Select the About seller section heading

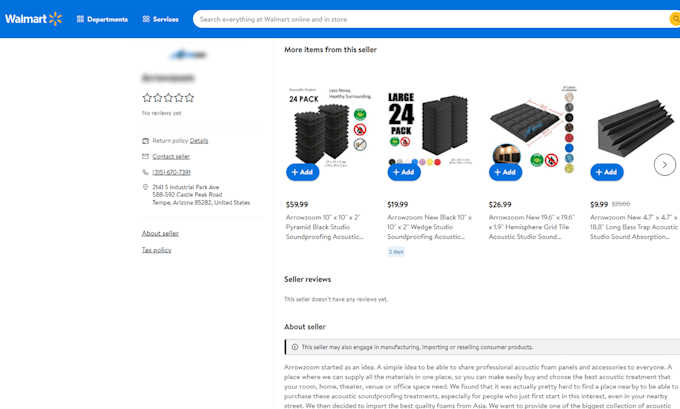305,327
